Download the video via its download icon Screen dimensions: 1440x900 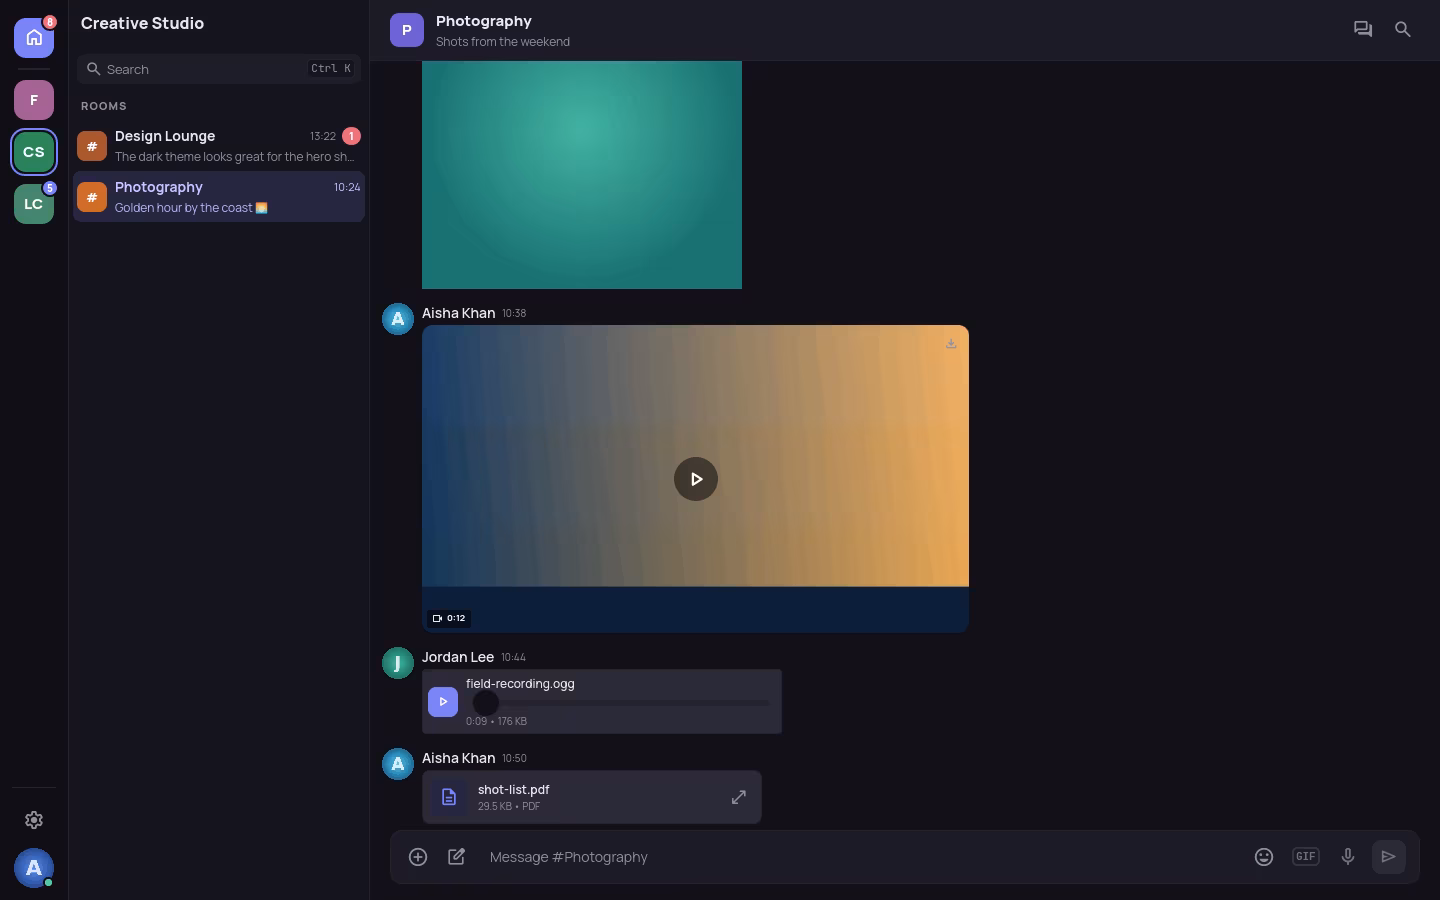(x=951, y=344)
